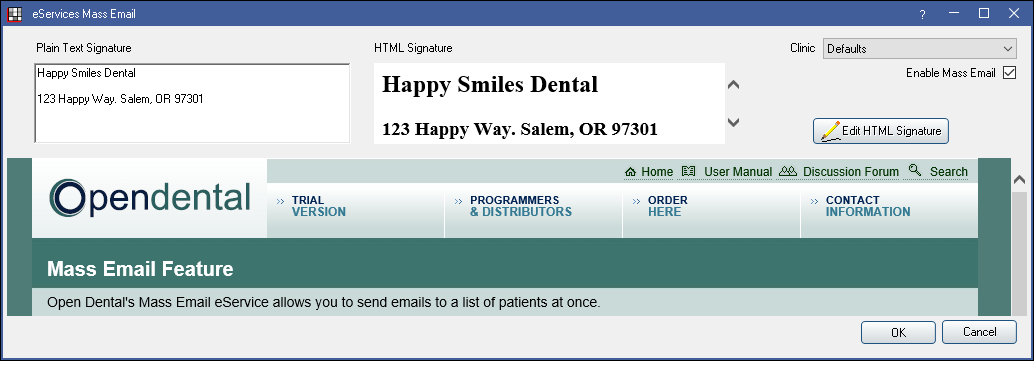Click the eServices Mass Email window icon
The image size is (1036, 368).
[14, 13]
